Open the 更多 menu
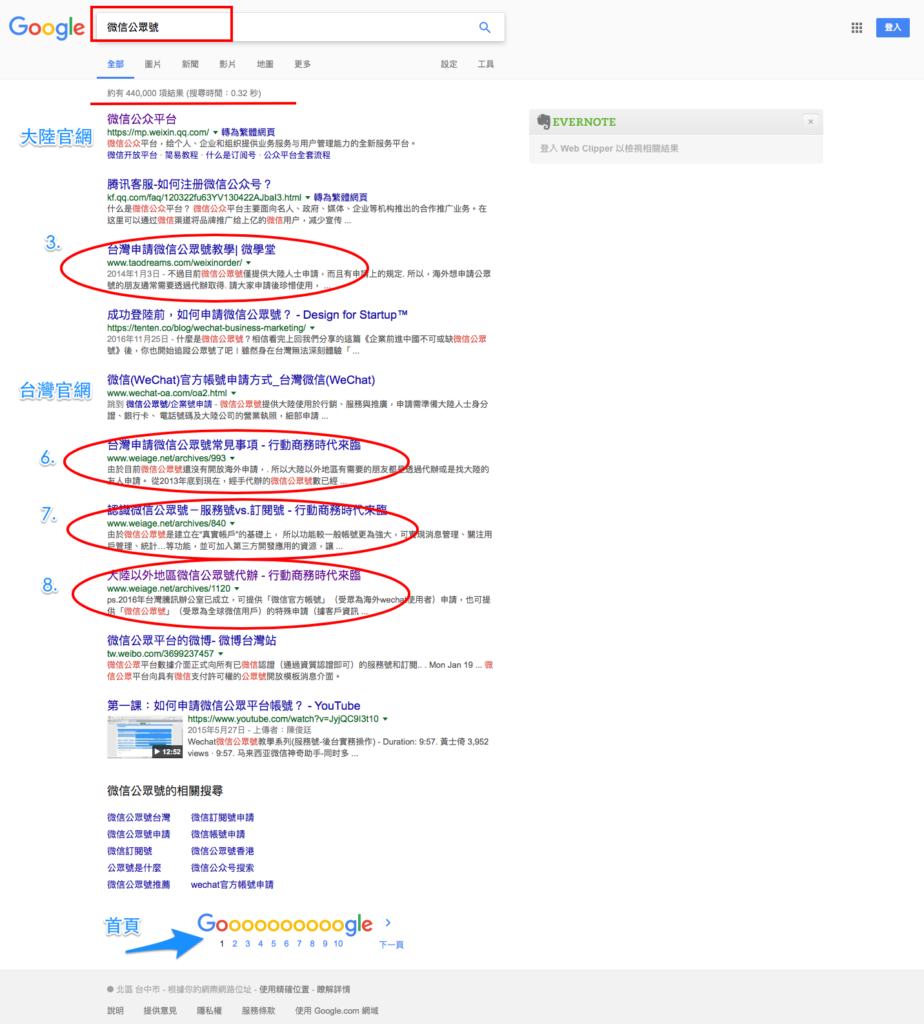Viewport: 924px width, 1024px height. click(x=302, y=64)
